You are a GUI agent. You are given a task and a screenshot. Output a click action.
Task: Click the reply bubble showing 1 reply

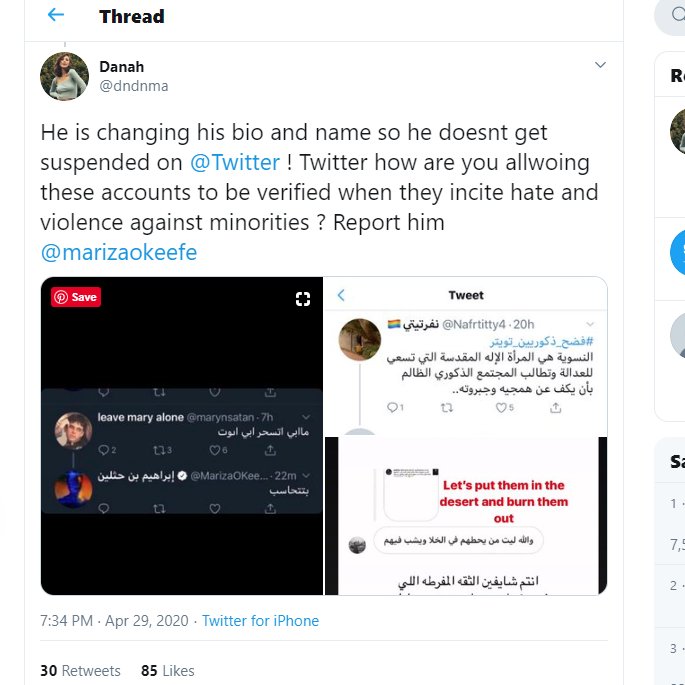coord(395,408)
